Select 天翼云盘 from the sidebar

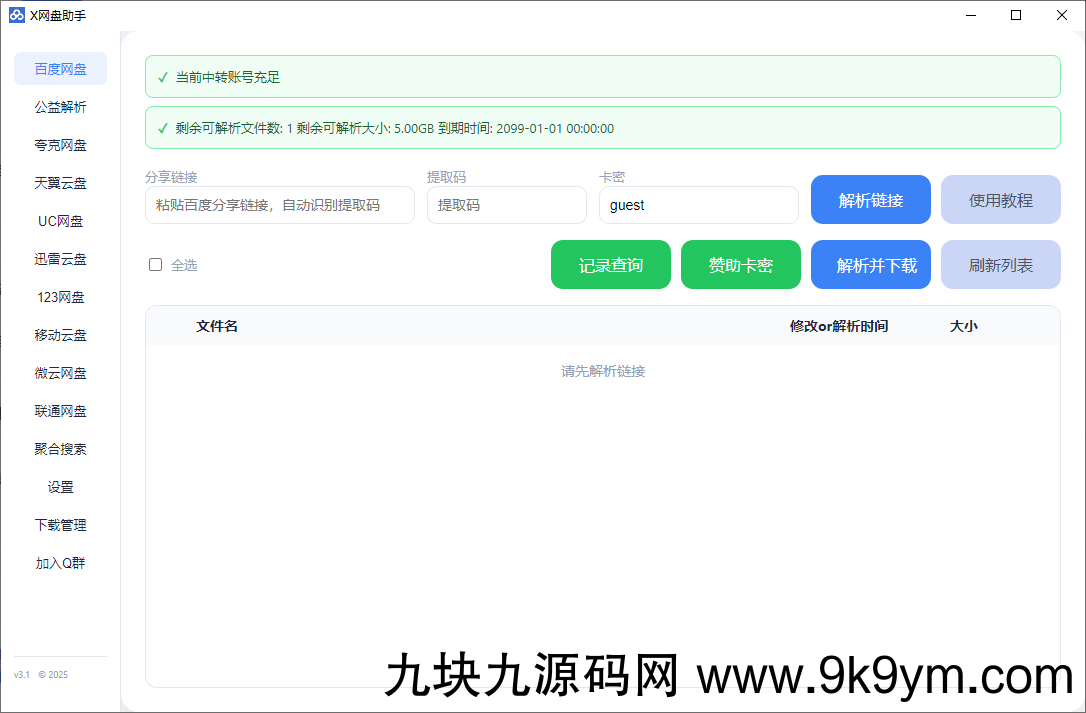60,182
